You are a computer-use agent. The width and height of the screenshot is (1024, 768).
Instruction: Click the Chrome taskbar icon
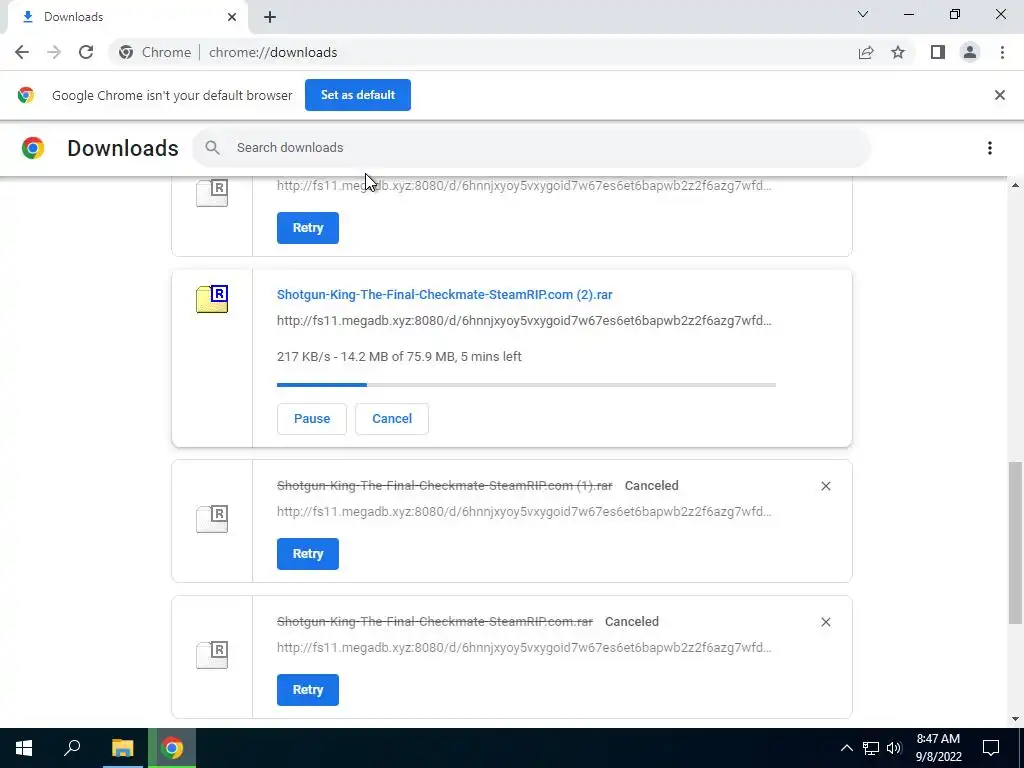[x=172, y=748]
